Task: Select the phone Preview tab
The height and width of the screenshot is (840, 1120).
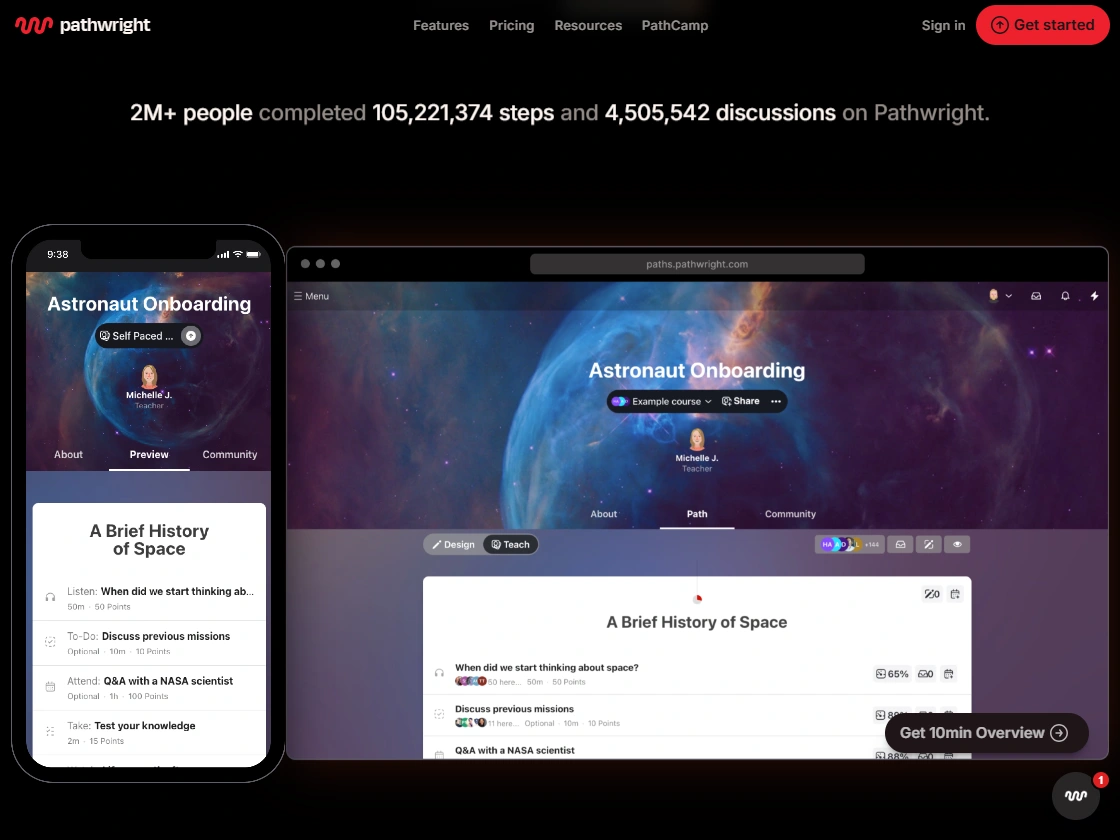Action: click(149, 454)
